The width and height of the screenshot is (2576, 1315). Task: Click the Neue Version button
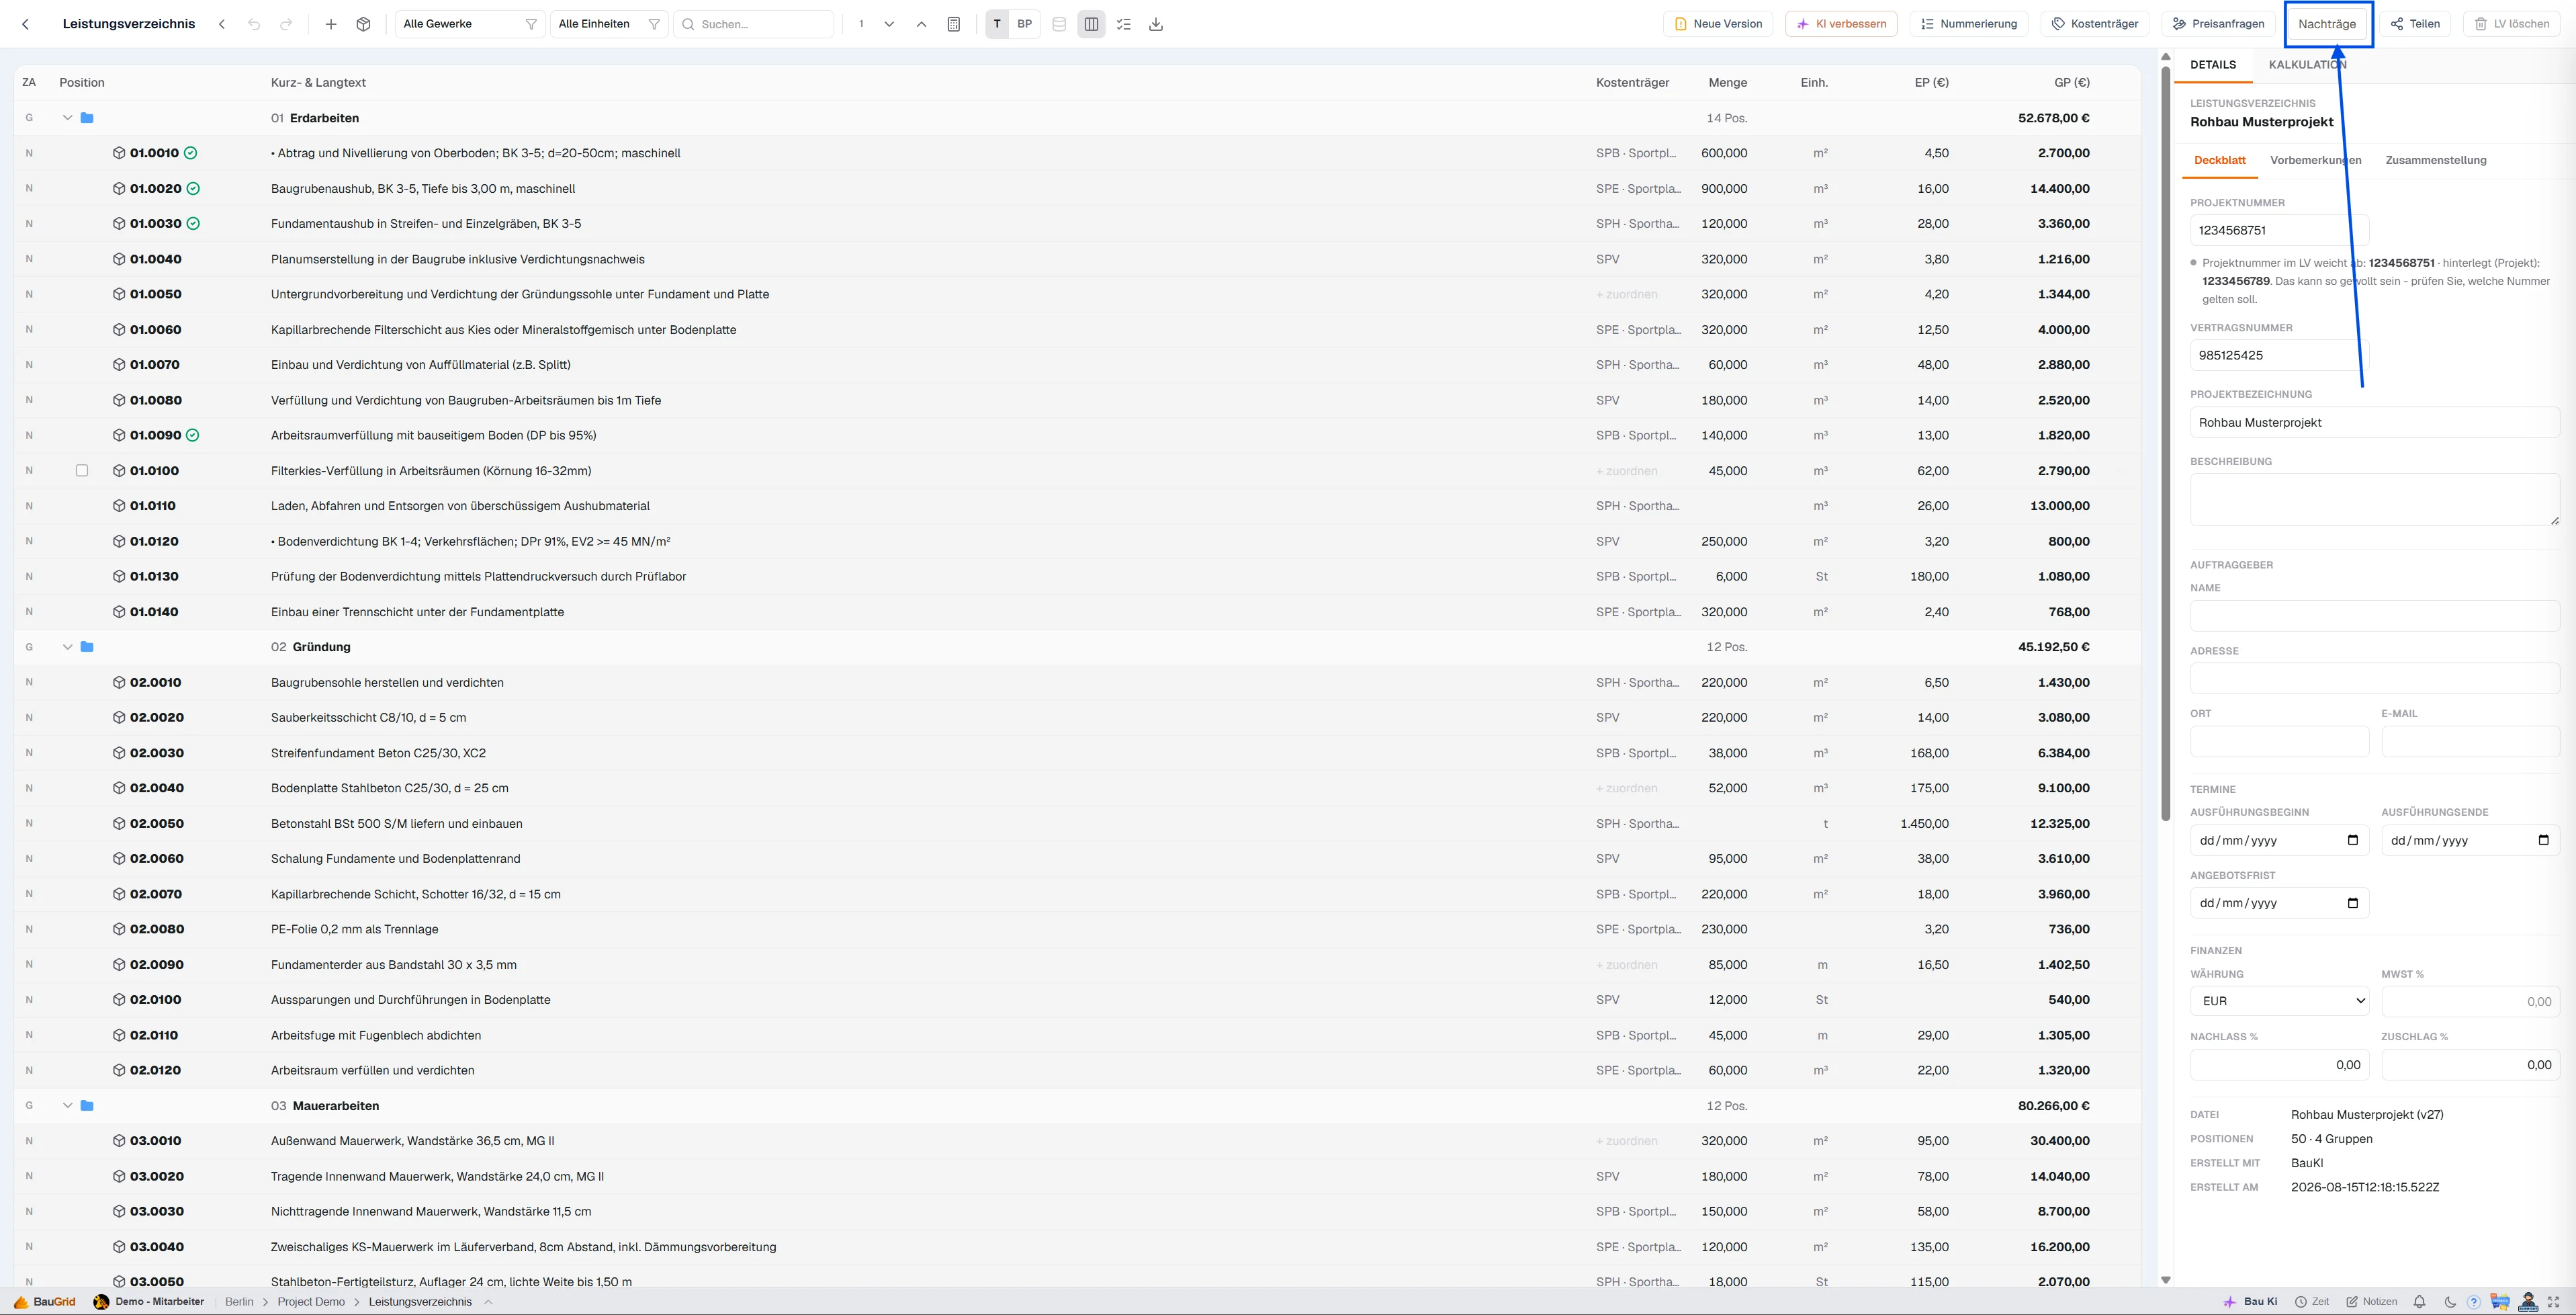pos(1718,24)
